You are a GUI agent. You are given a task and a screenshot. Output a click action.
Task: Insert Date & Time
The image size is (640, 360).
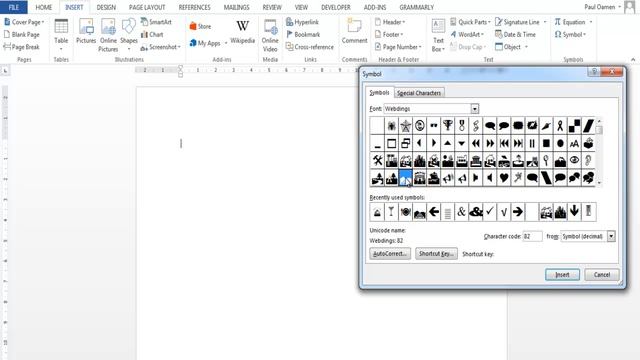pyautogui.click(x=515, y=35)
